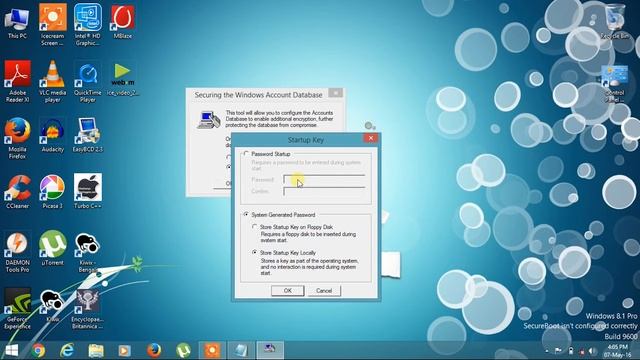Open uTorrent desktop shortcut
This screenshot has width=640, height=360.
click(x=53, y=248)
